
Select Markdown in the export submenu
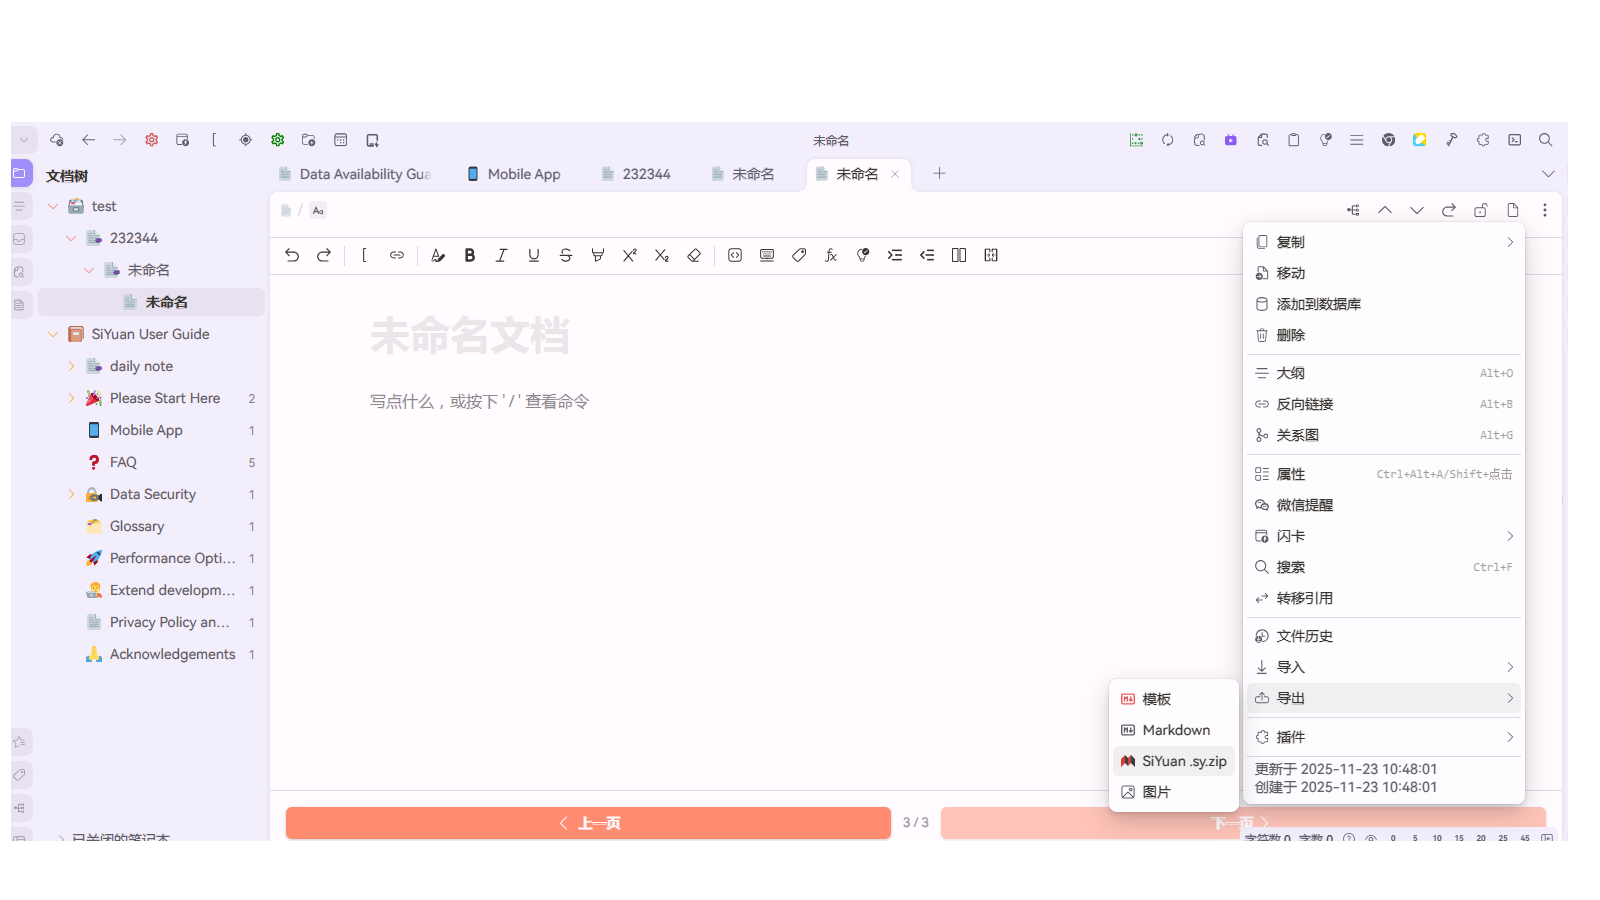pyautogui.click(x=1176, y=730)
